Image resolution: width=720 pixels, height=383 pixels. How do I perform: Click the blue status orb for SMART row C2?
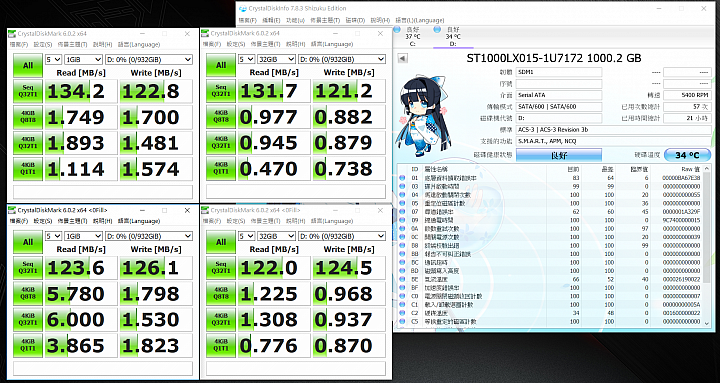[402, 313]
